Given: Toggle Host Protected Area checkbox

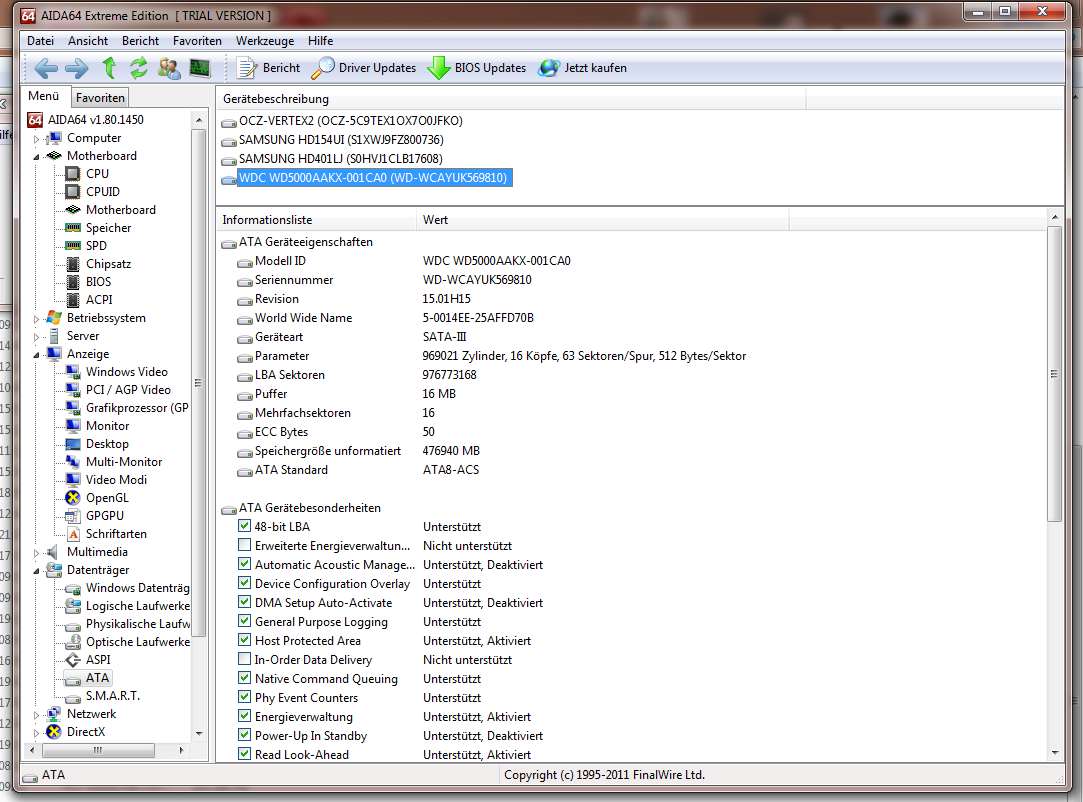Looking at the screenshot, I should pyautogui.click(x=244, y=640).
